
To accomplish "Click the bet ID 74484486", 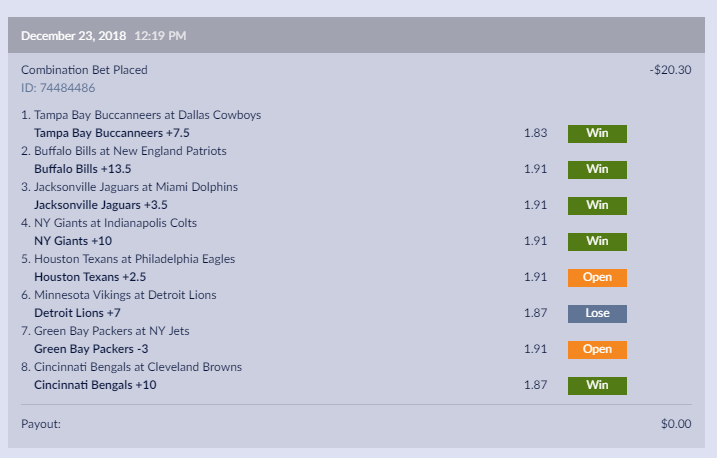I will (x=58, y=87).
